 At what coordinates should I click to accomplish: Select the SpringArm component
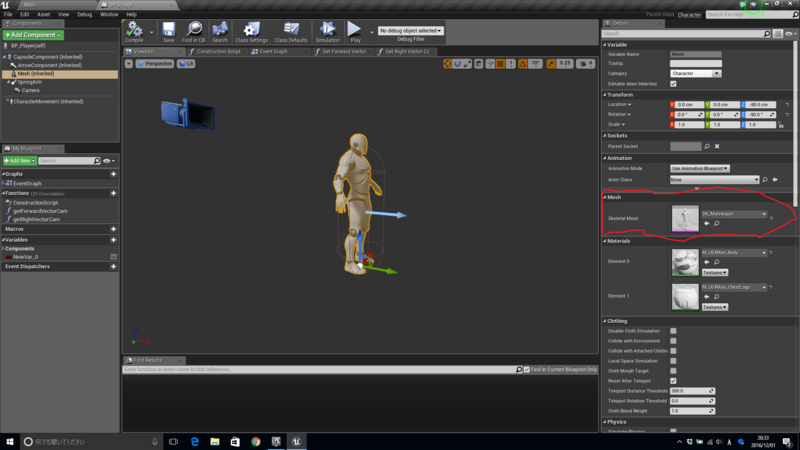30,82
